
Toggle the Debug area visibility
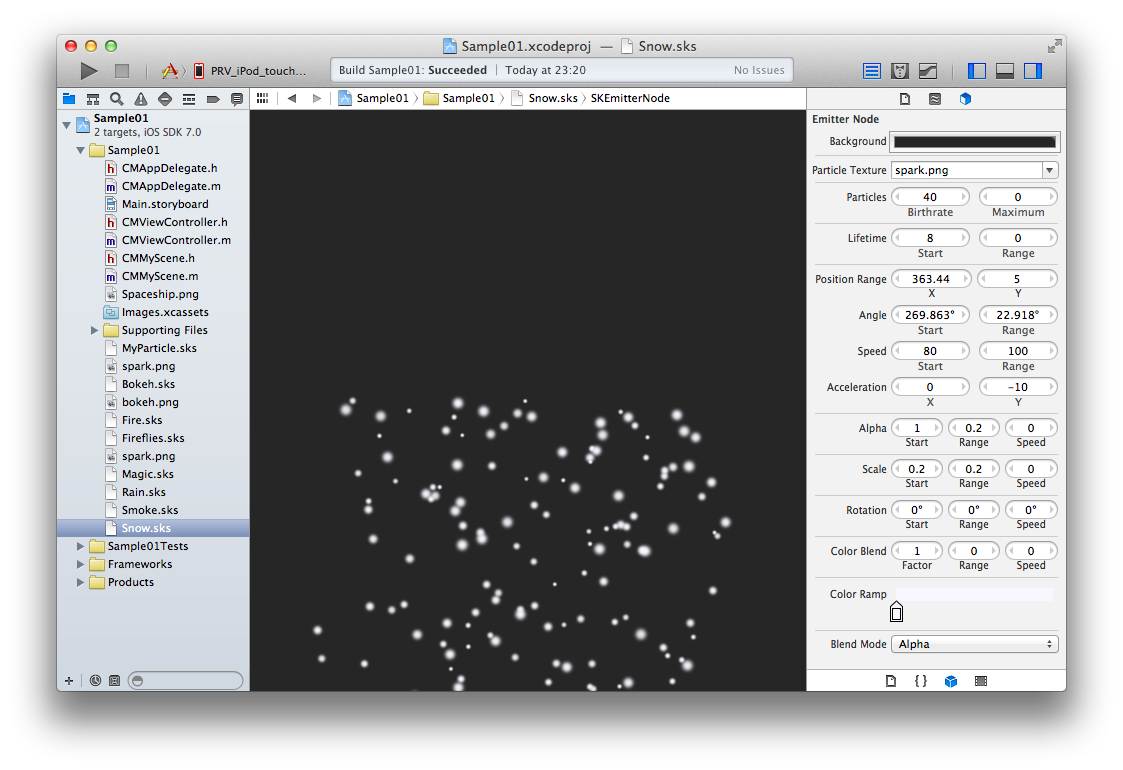click(x=1005, y=71)
